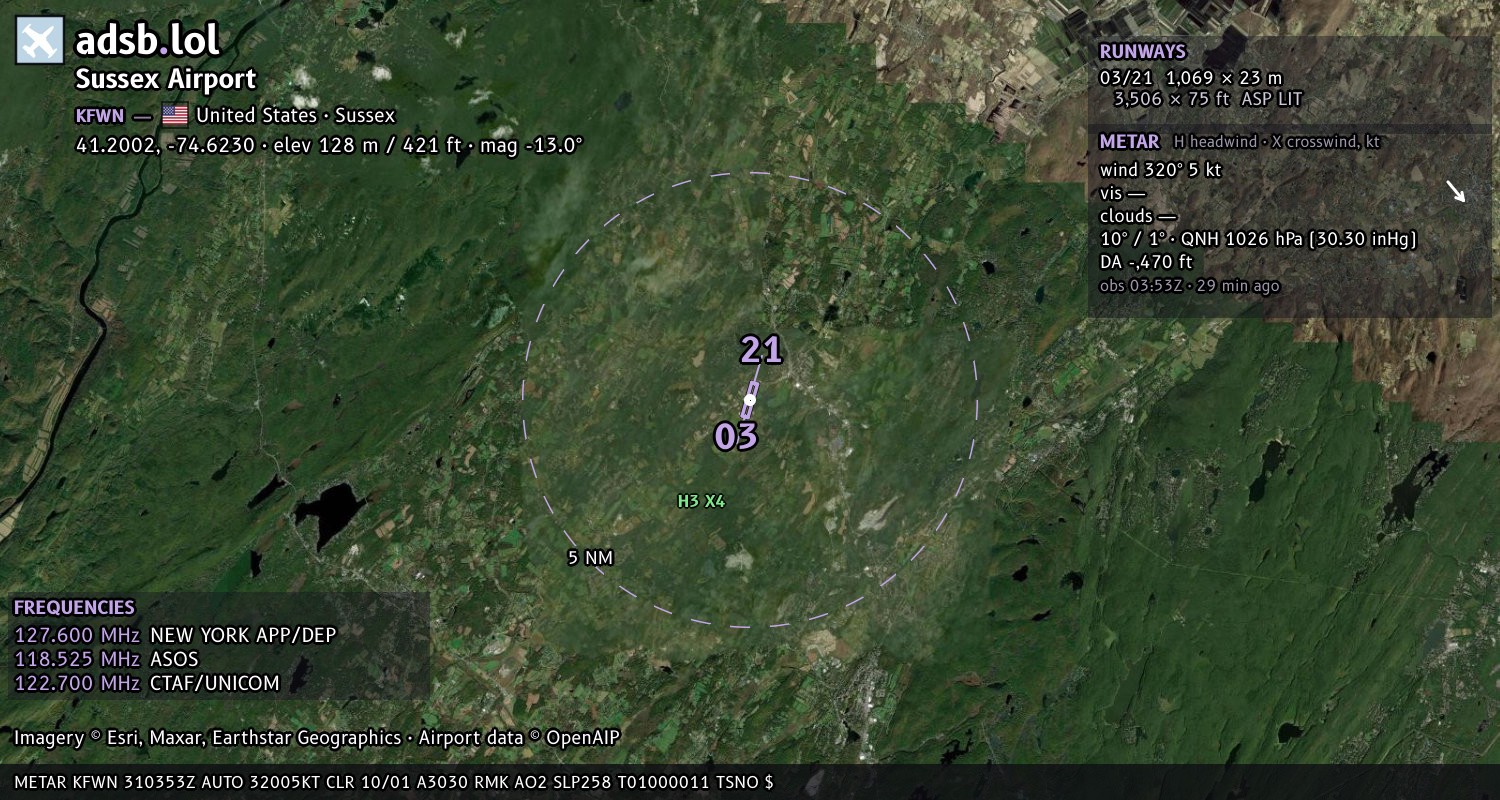Screen dimensions: 1500x800
Task: Click the FREQUENCIES panel heading
Action: (74, 608)
